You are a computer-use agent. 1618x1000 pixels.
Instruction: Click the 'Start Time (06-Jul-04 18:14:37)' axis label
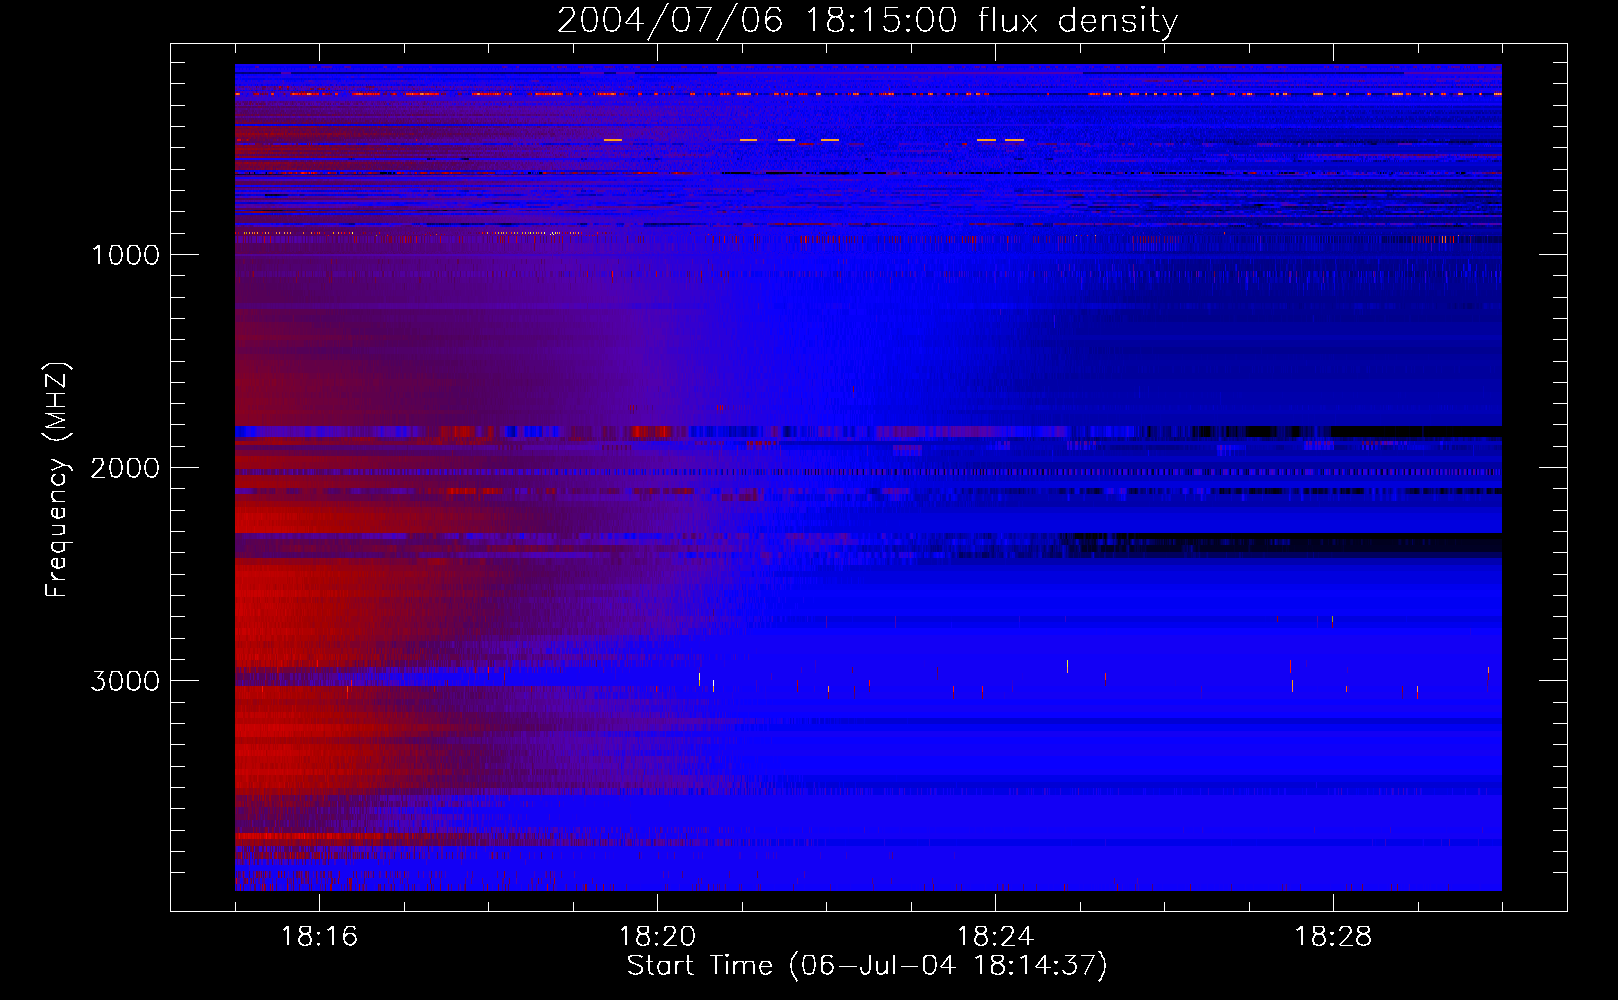tap(867, 966)
